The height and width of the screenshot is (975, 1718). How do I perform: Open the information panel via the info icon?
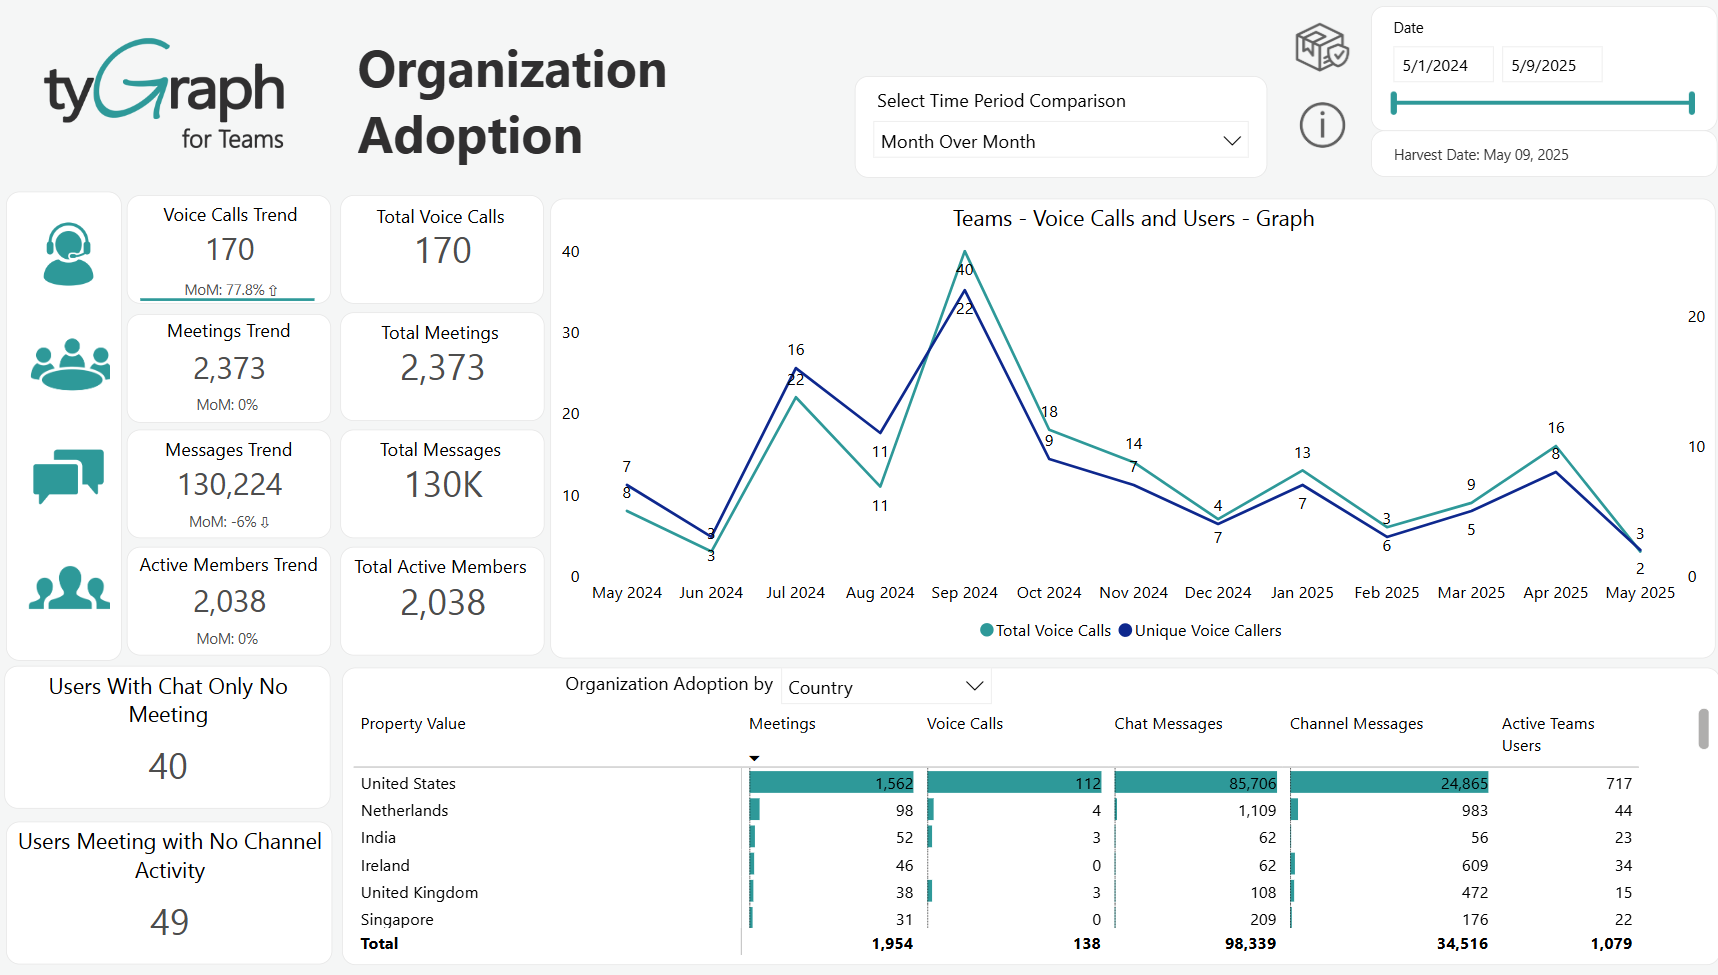point(1322,125)
